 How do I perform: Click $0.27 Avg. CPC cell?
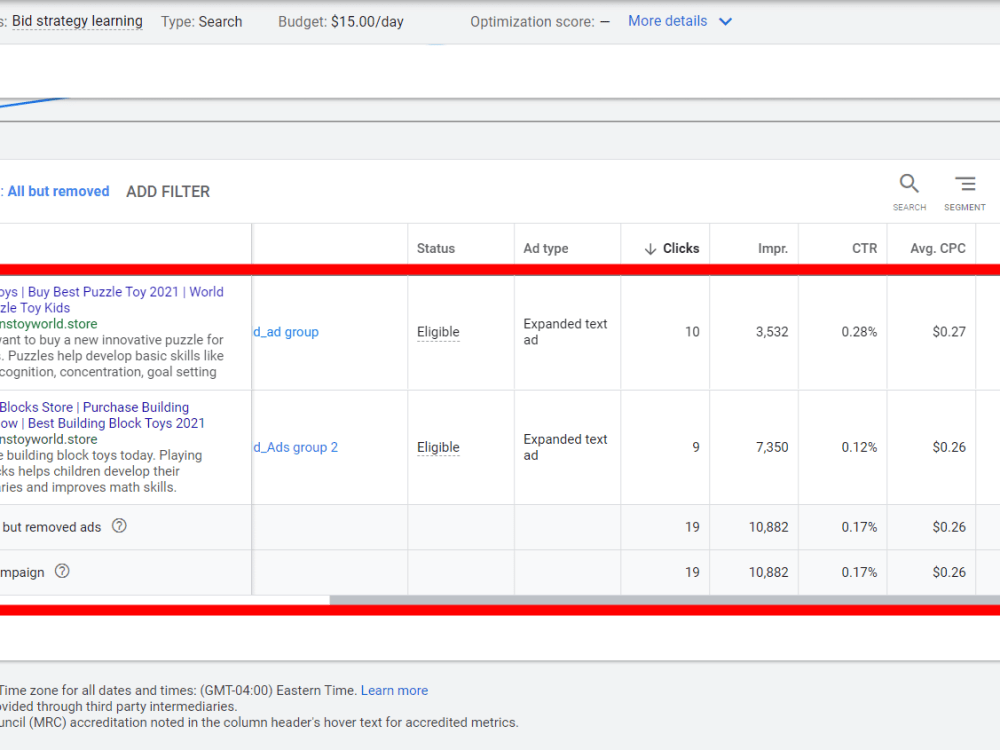[x=948, y=332]
